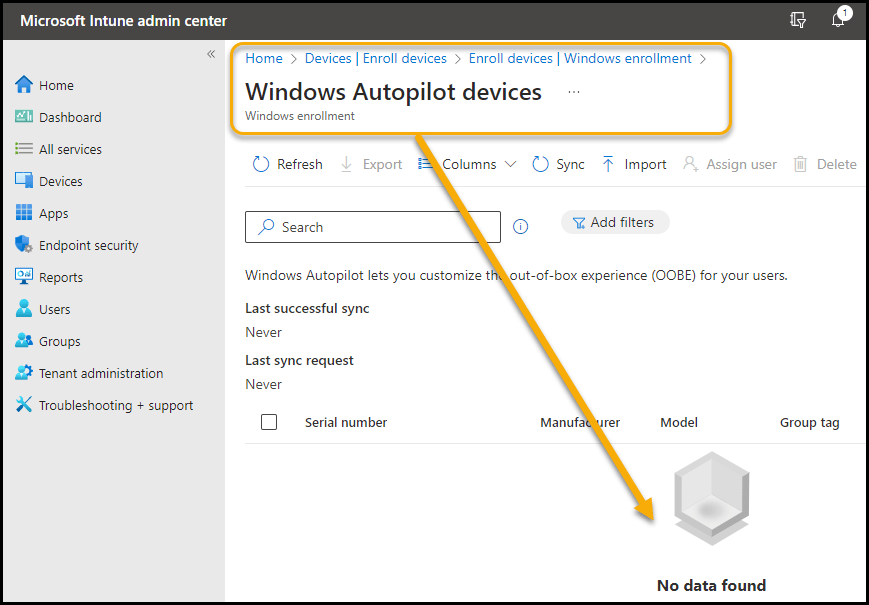
Task: Click the Delete trash can icon
Action: coord(800,165)
